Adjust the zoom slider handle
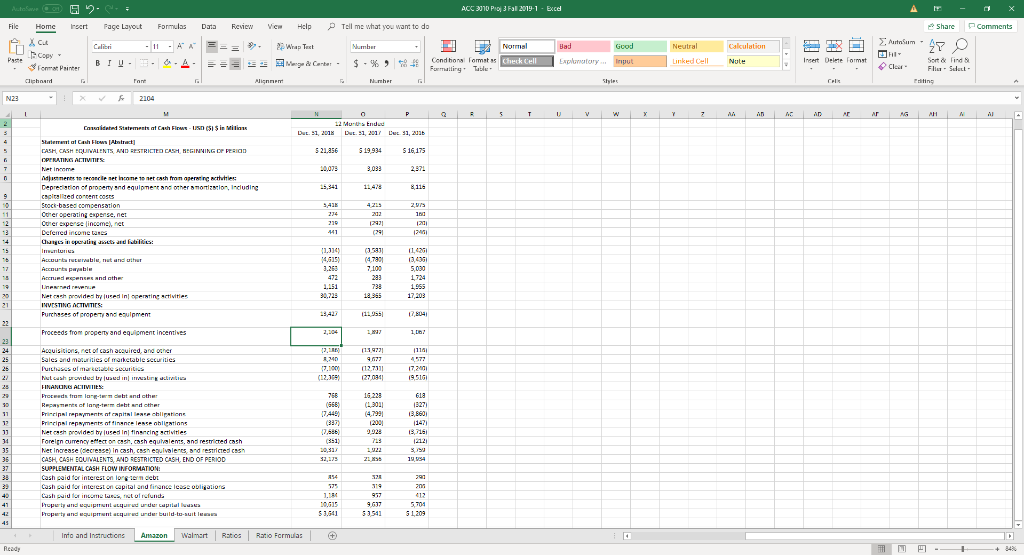The width and height of the screenshot is (1024, 555). (963, 548)
